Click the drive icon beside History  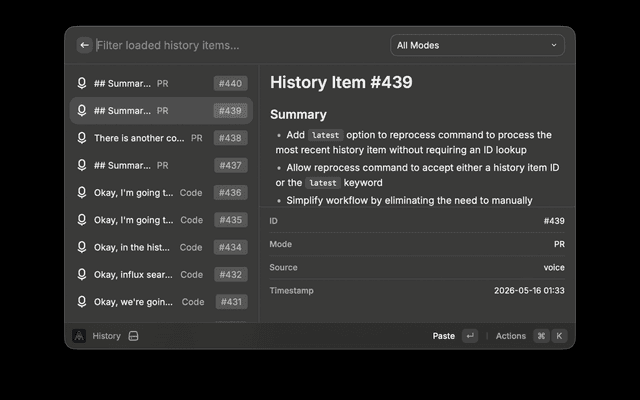(133, 336)
